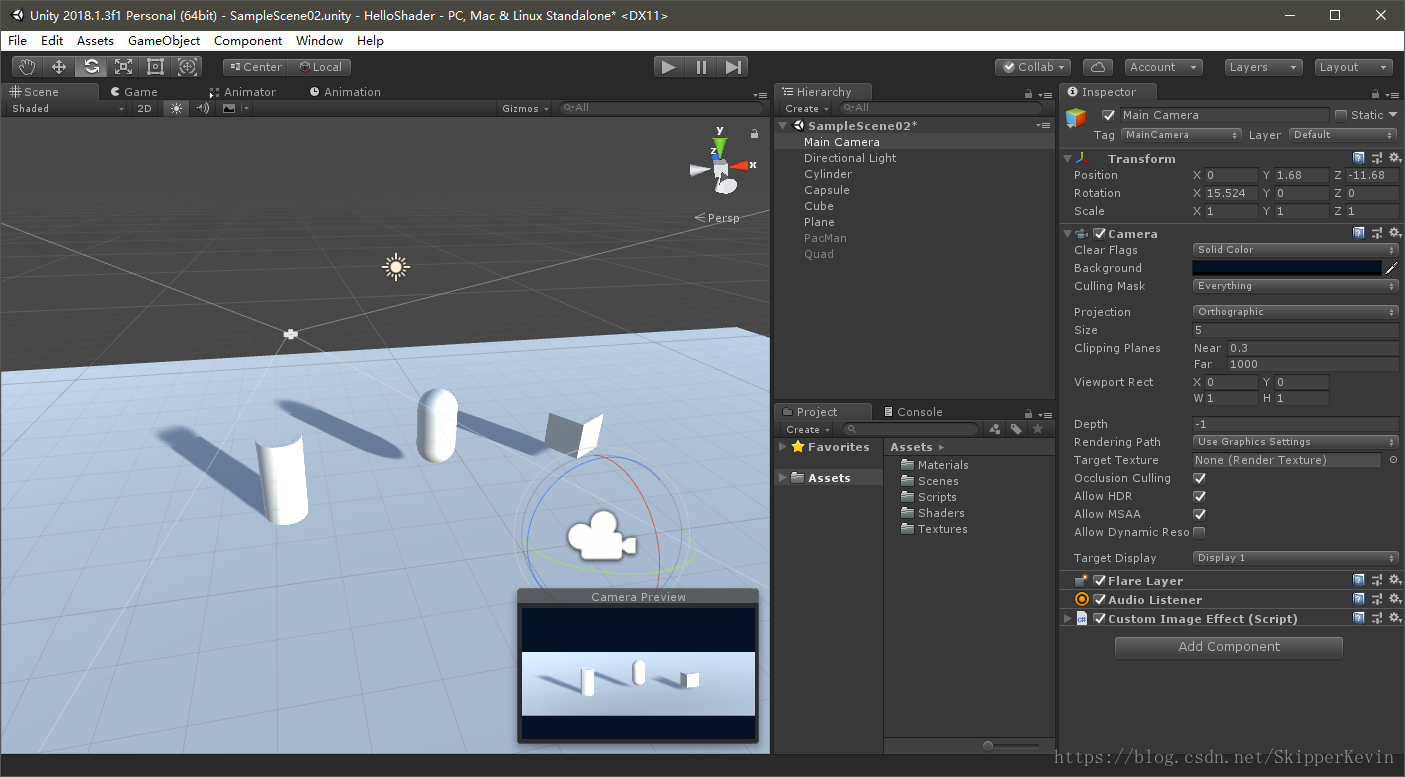The image size is (1405, 777).
Task: Start Play mode
Action: (x=669, y=67)
